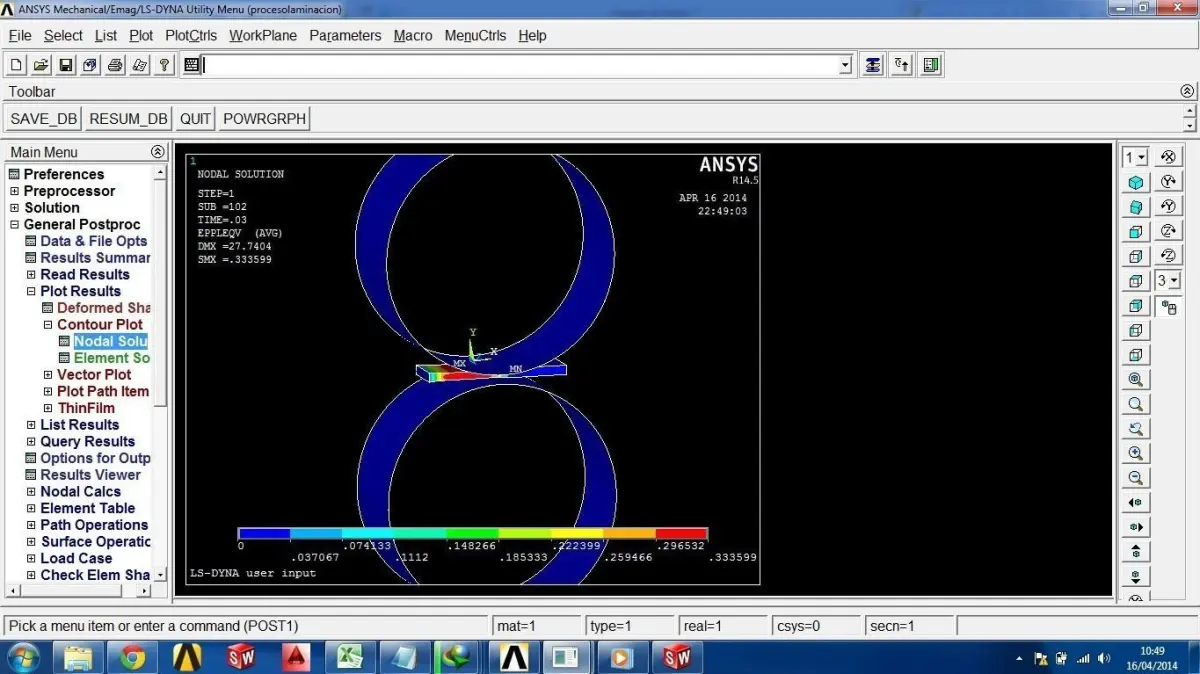The image size is (1200, 674).
Task: Click the QUIT toolbar button
Action: pos(195,119)
